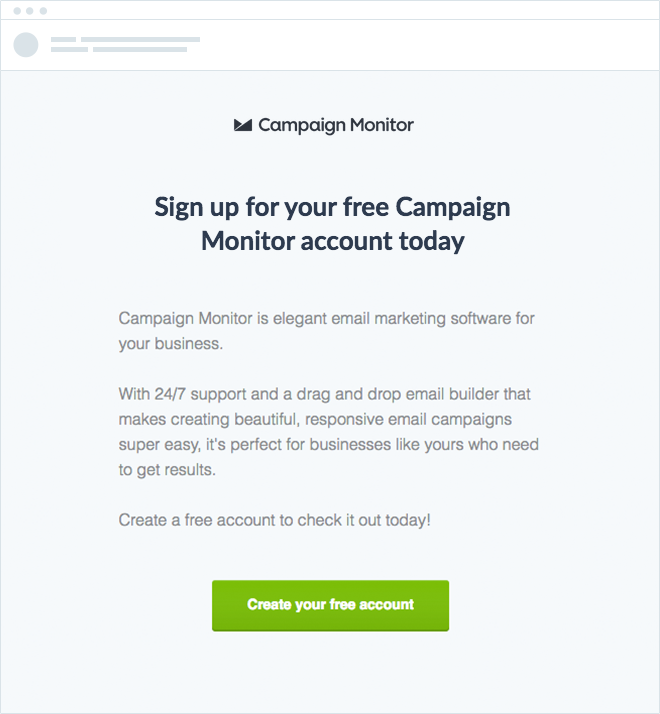Select the Campaign Monitor wordmark text
The width and height of the screenshot is (660, 714).
coord(336,125)
